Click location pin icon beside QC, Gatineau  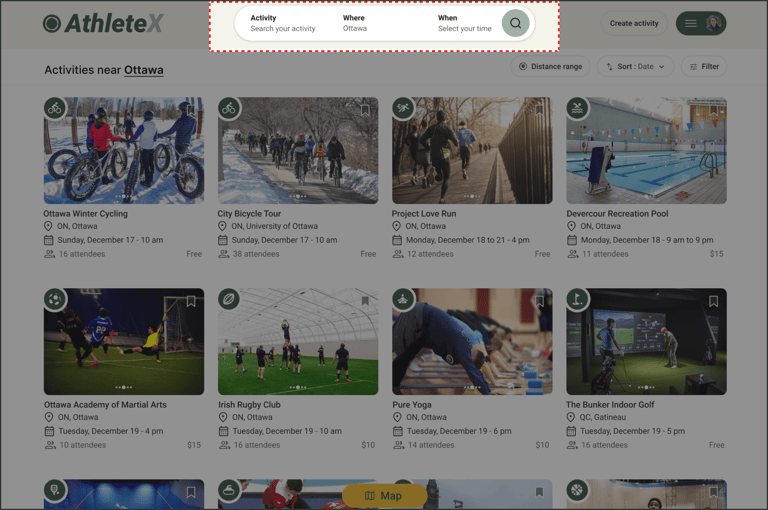[571, 417]
